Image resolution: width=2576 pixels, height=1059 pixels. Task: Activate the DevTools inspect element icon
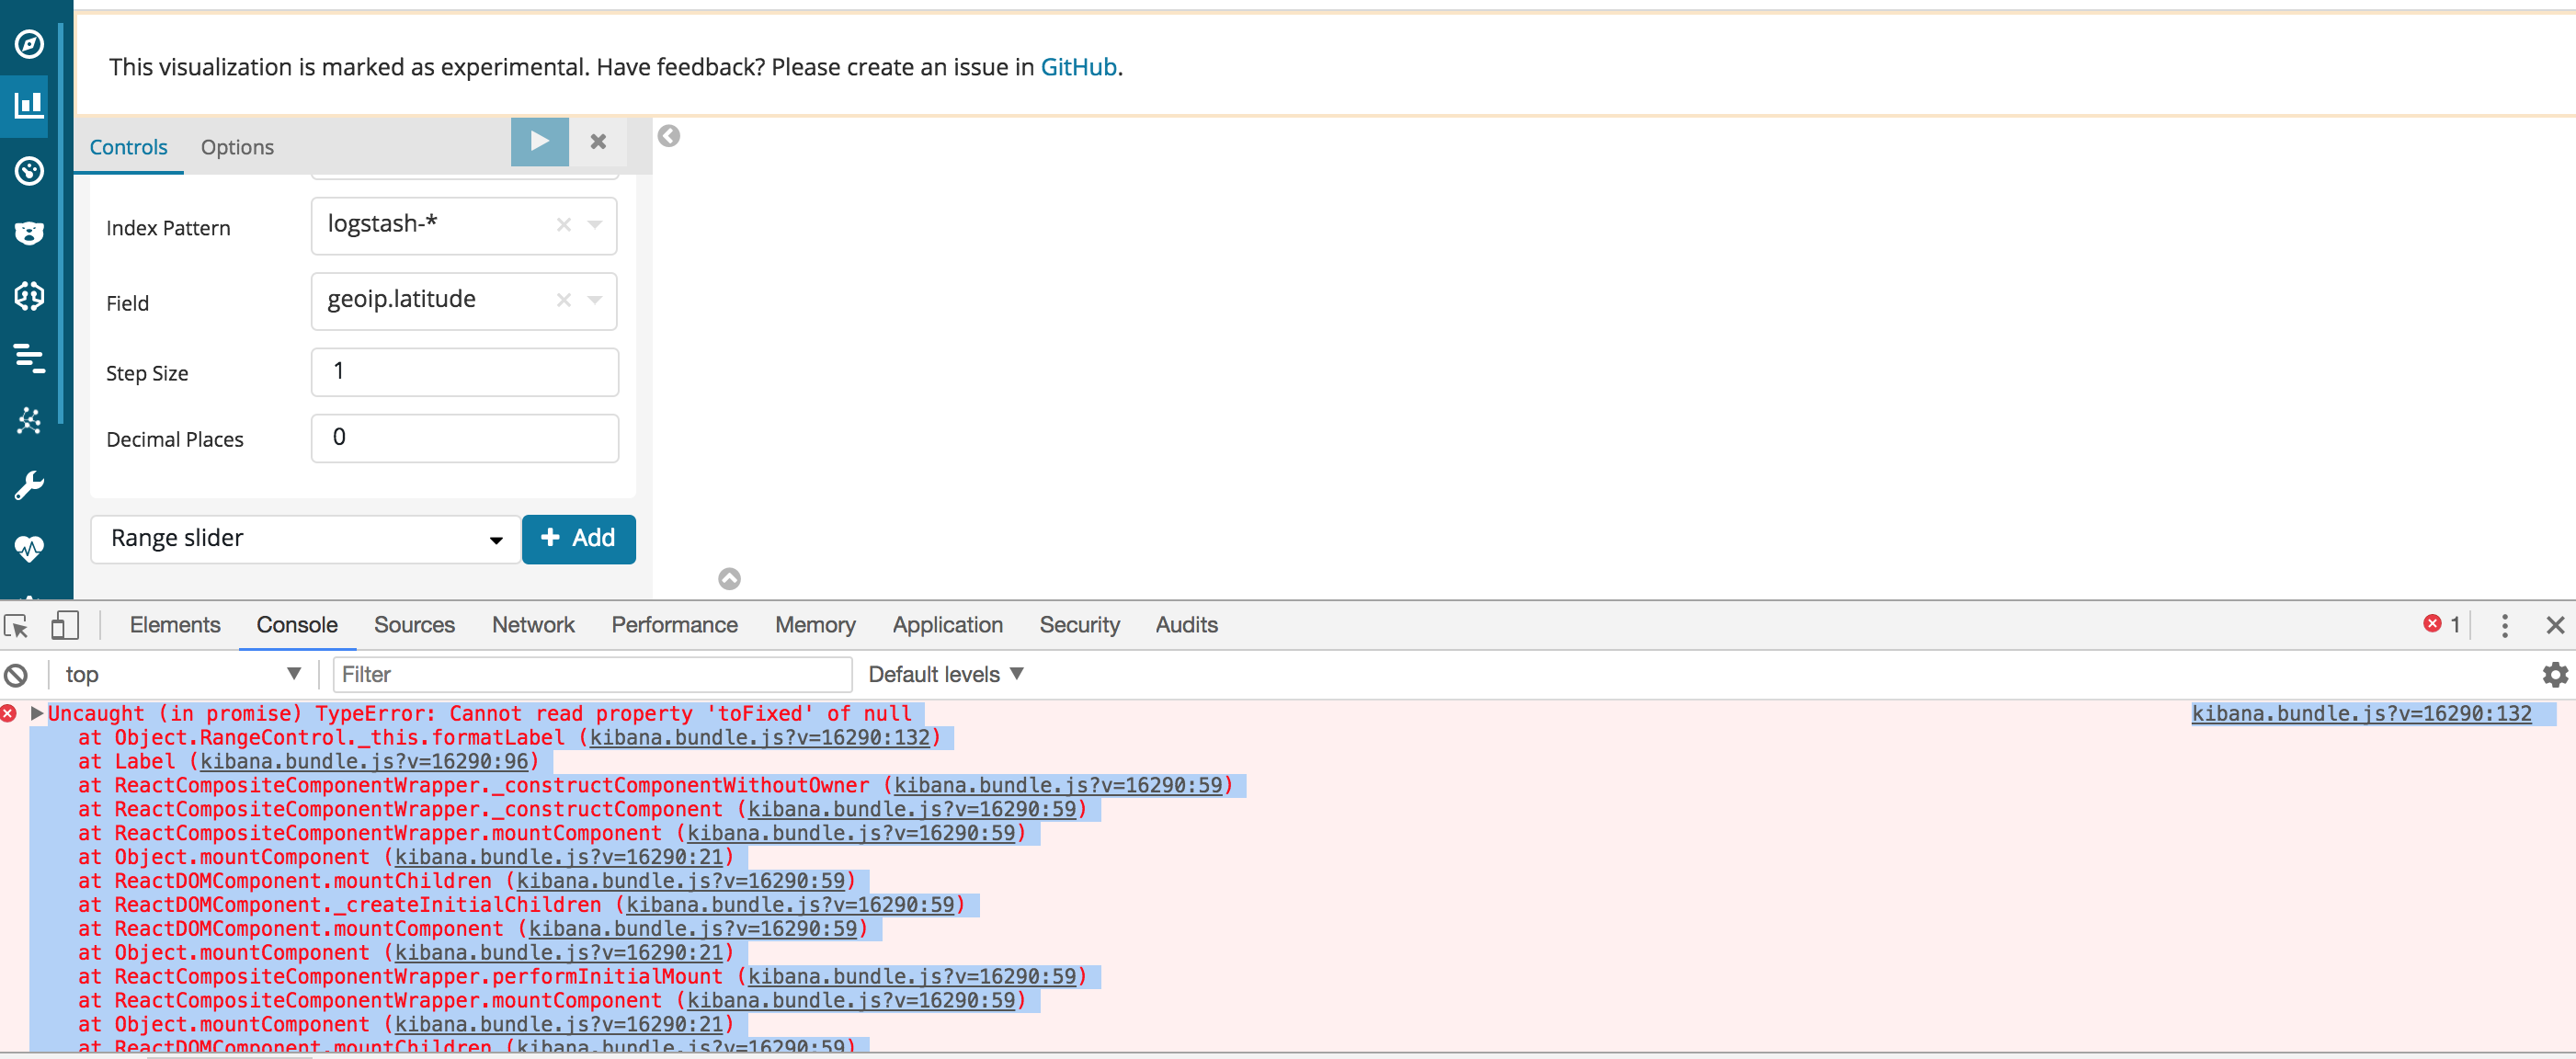point(17,626)
